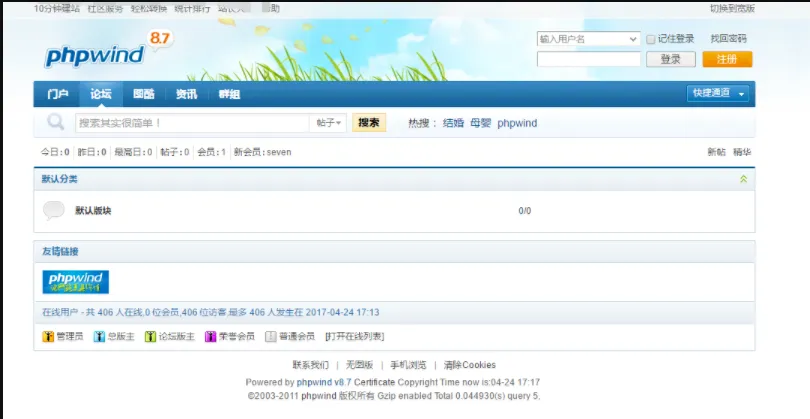Check the 记住登录 checkbox

tap(650, 39)
